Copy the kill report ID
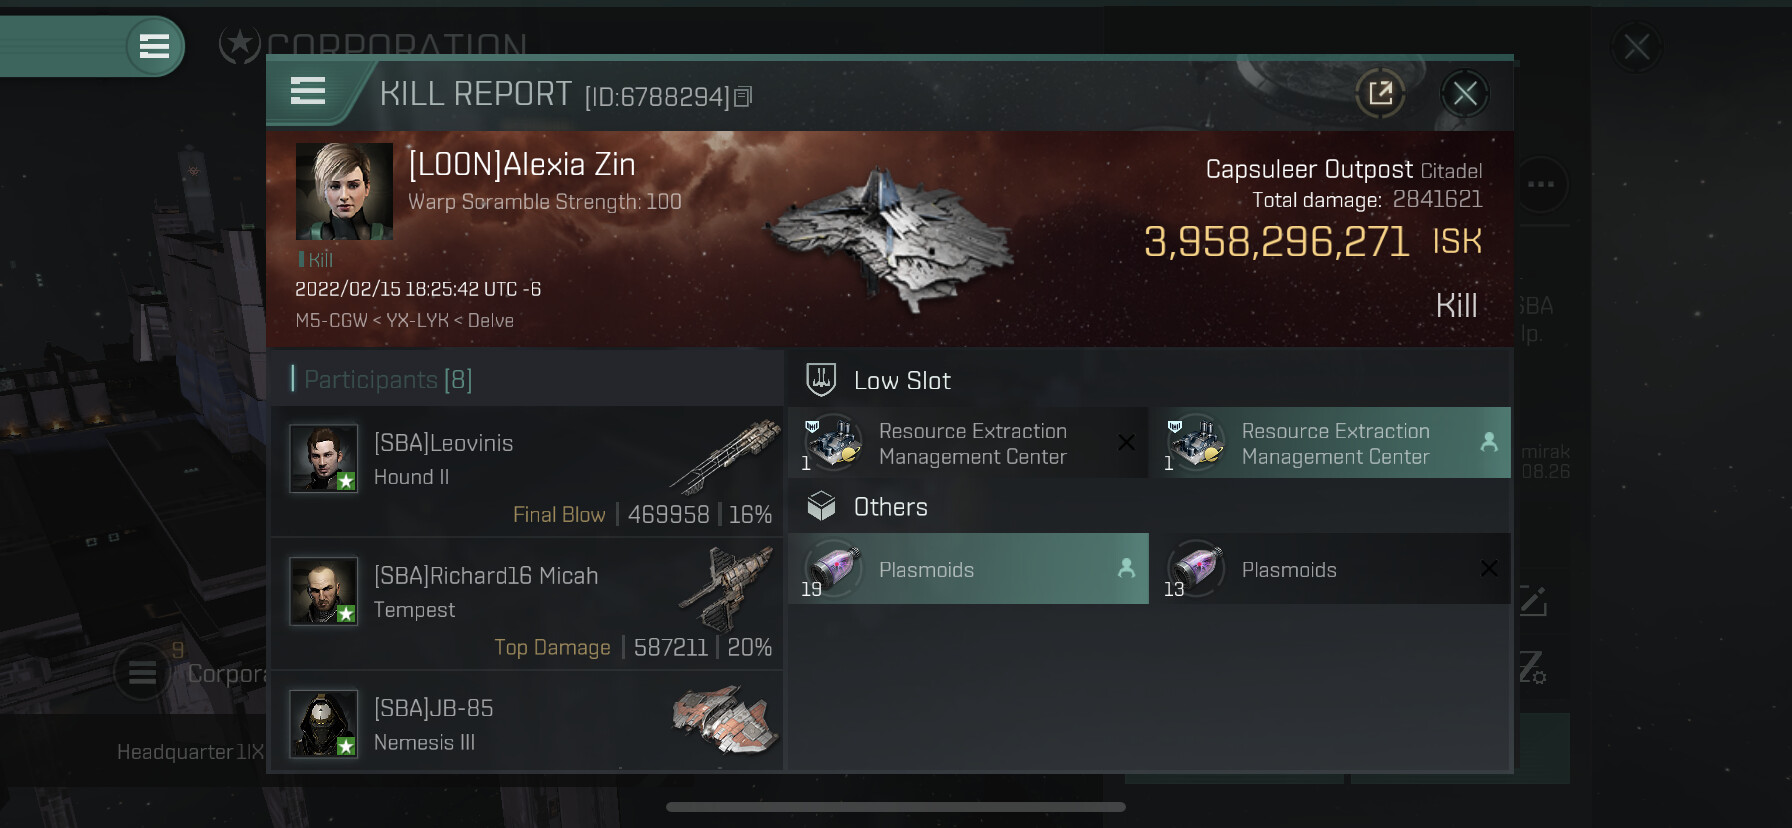1792x828 pixels. click(743, 97)
